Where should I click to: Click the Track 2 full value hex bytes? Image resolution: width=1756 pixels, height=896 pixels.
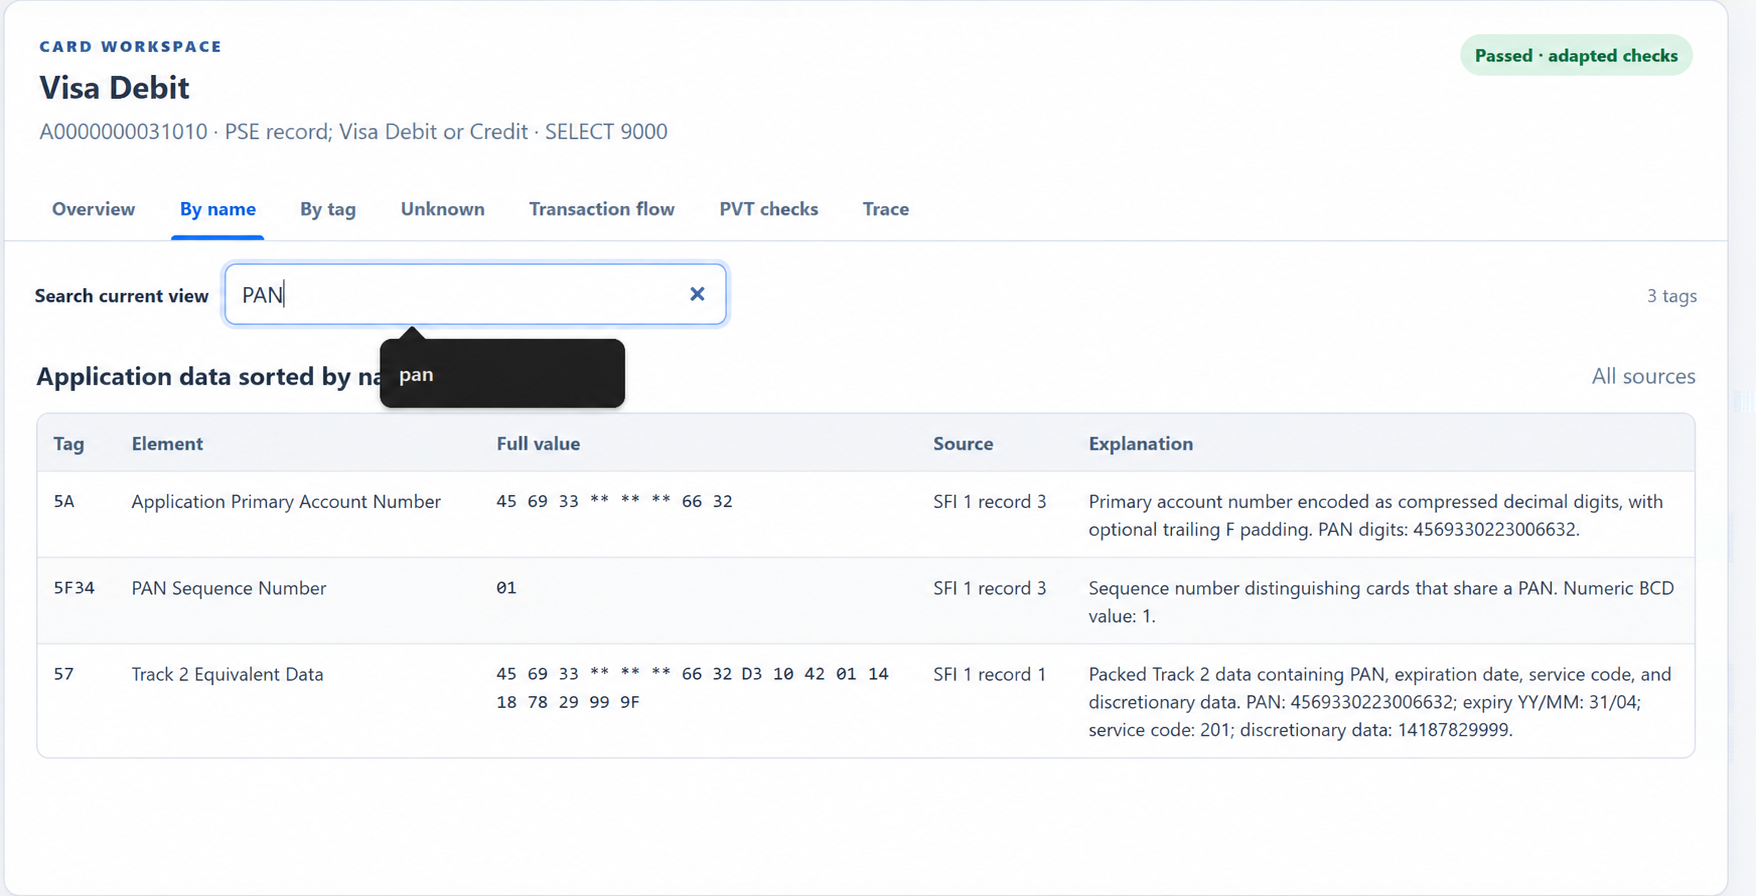[692, 688]
